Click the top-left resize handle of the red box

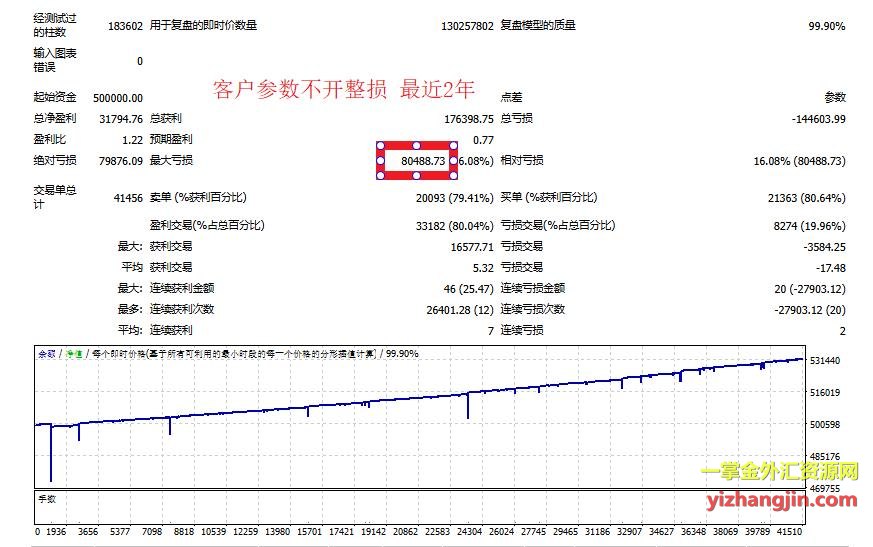(380, 145)
